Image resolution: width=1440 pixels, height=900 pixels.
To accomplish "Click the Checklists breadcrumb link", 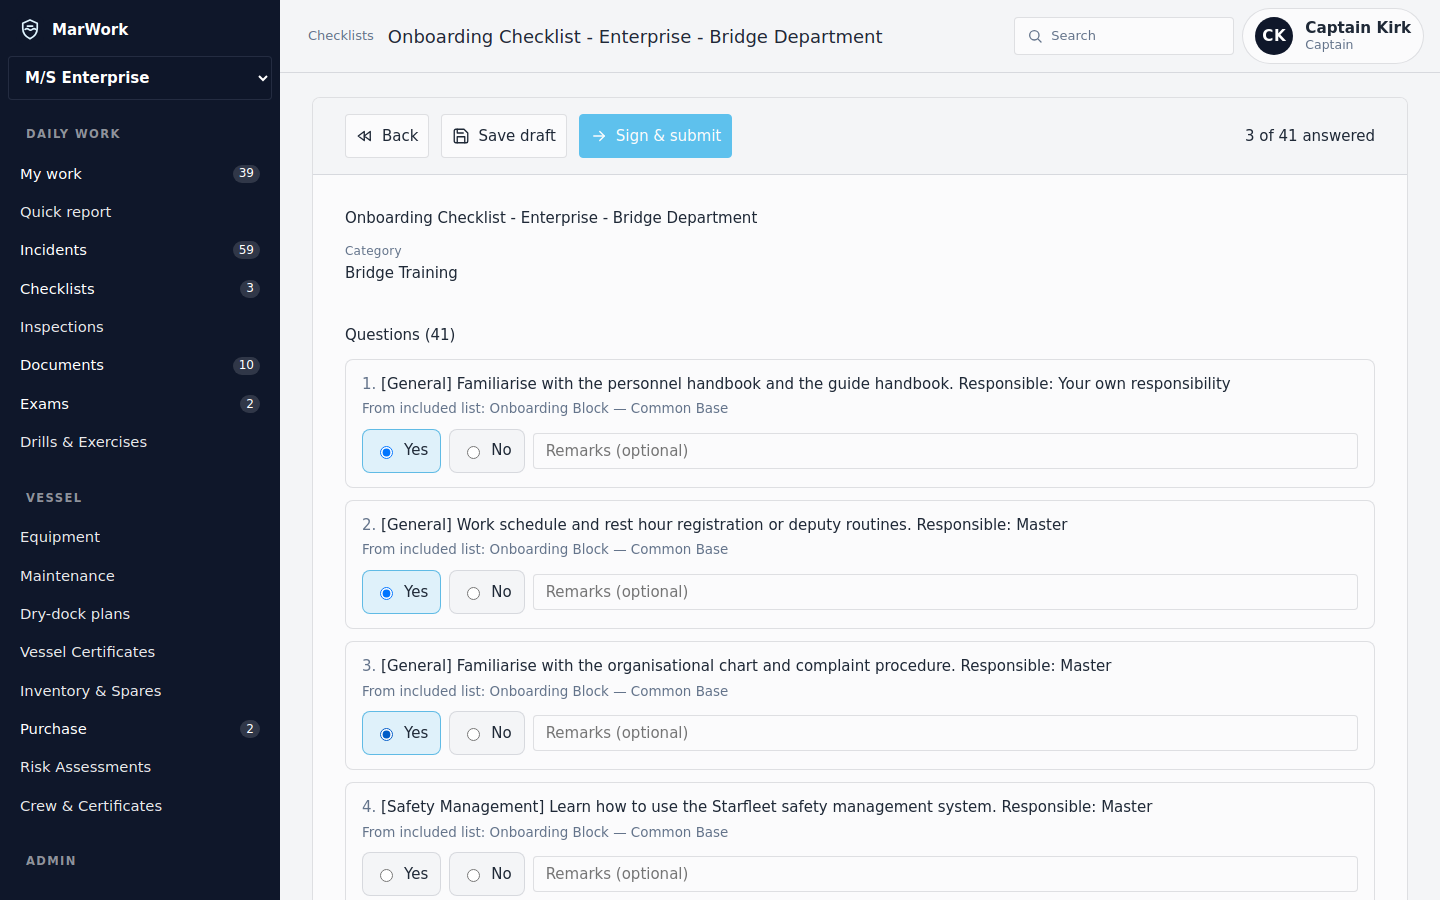I will [x=341, y=36].
